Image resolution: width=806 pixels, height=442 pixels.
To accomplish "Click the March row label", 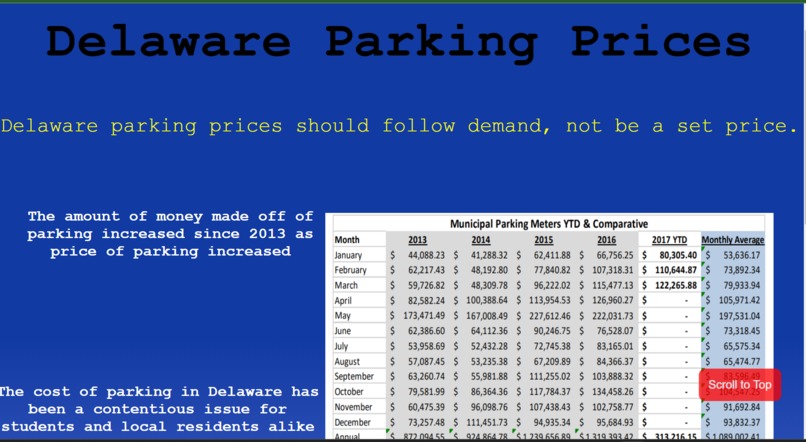I will coord(346,285).
